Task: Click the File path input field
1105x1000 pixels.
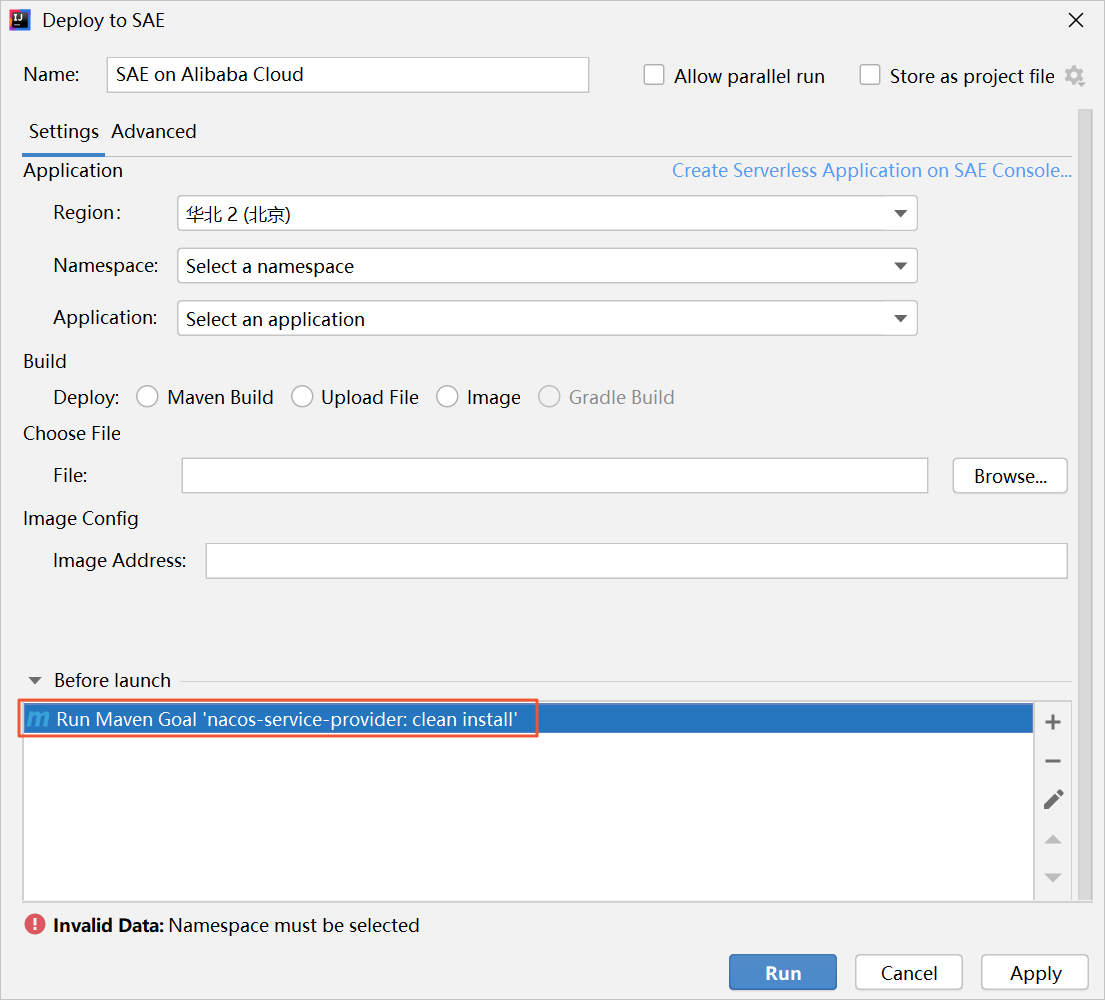Action: pos(555,476)
